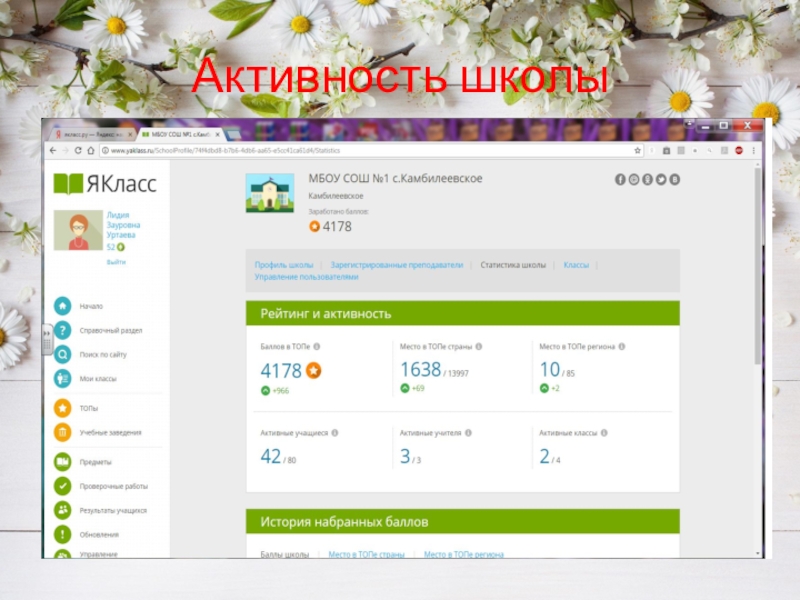Screen dimensions: 800x600
Task: Open the ТОПы star icon
Action: pos(63,408)
